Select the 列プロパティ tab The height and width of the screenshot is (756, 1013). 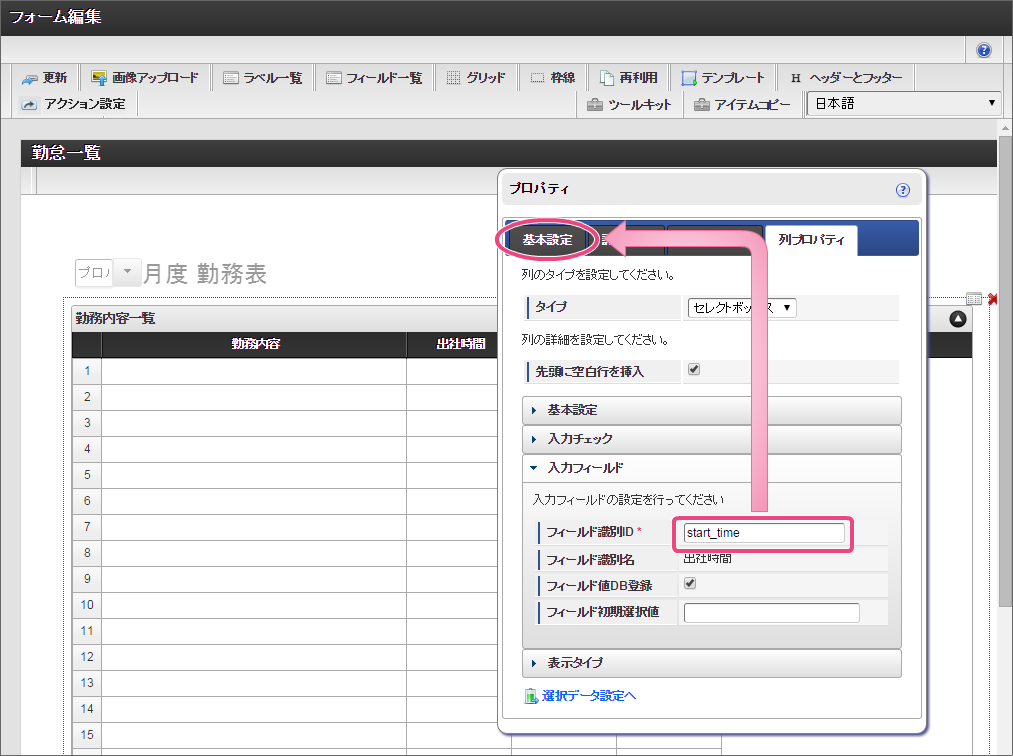pyautogui.click(x=810, y=240)
